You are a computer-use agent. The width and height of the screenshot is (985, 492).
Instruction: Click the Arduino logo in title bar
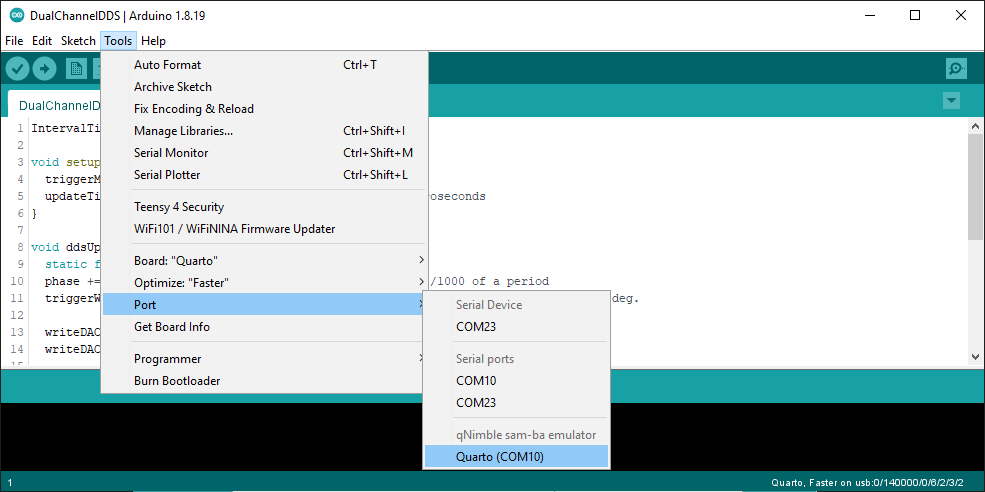pos(16,15)
